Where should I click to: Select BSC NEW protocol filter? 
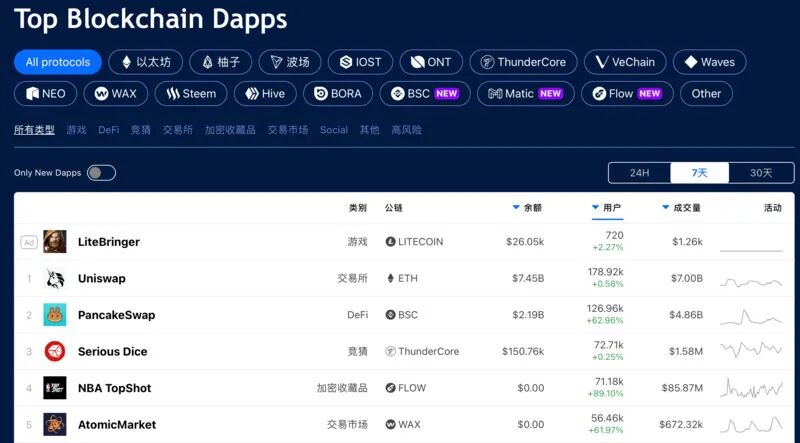425,93
